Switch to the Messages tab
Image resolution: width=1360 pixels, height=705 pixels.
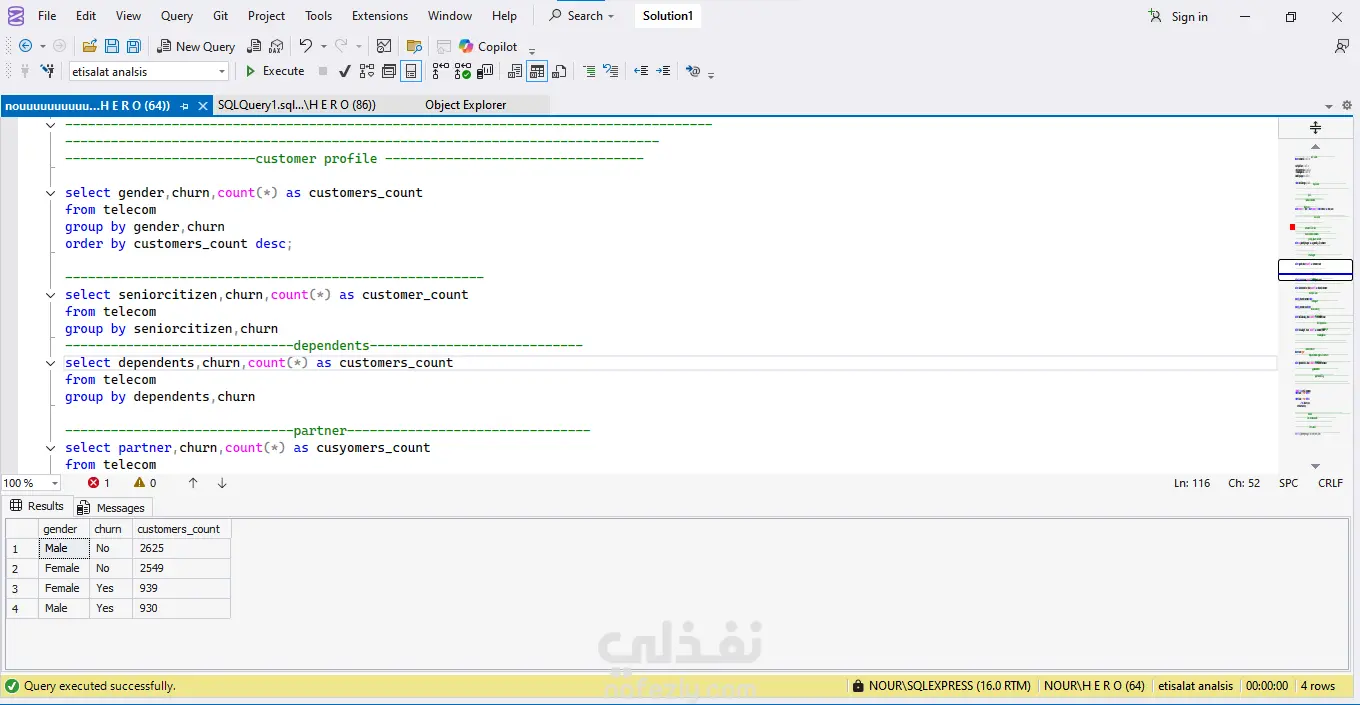click(112, 508)
